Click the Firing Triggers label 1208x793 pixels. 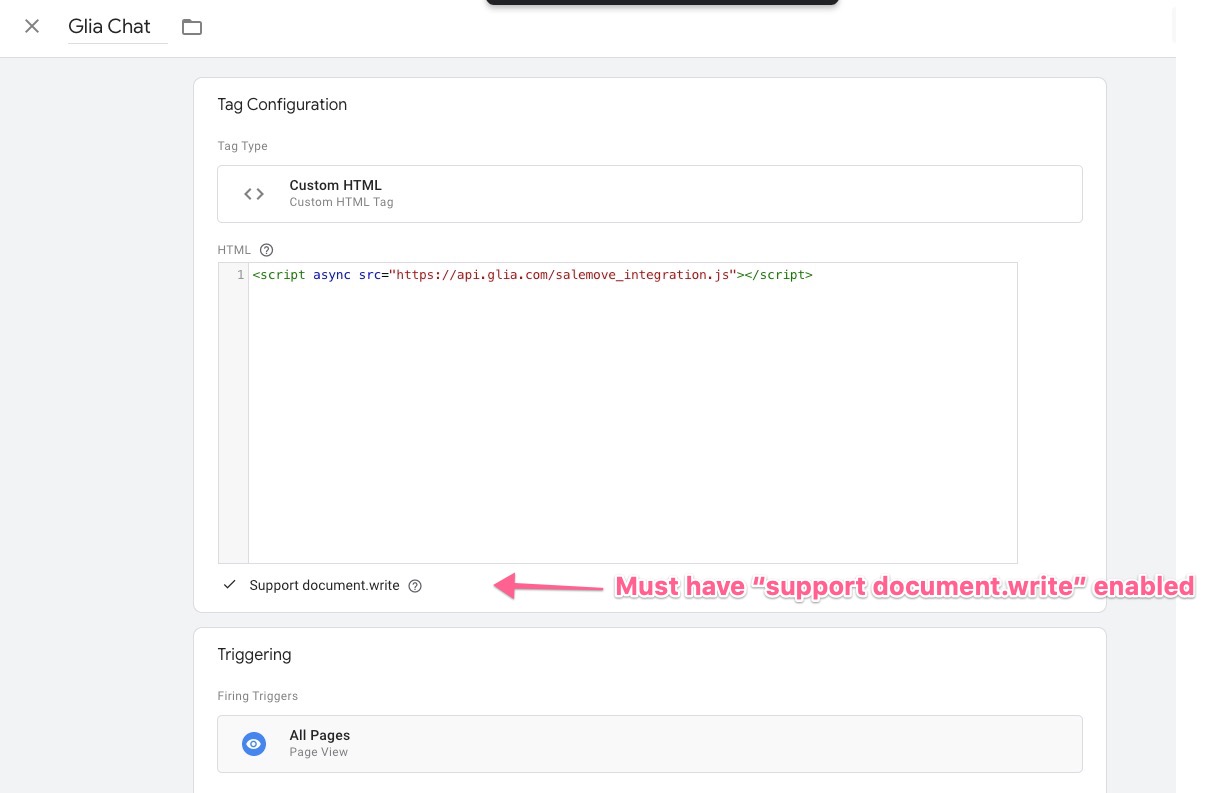click(258, 696)
